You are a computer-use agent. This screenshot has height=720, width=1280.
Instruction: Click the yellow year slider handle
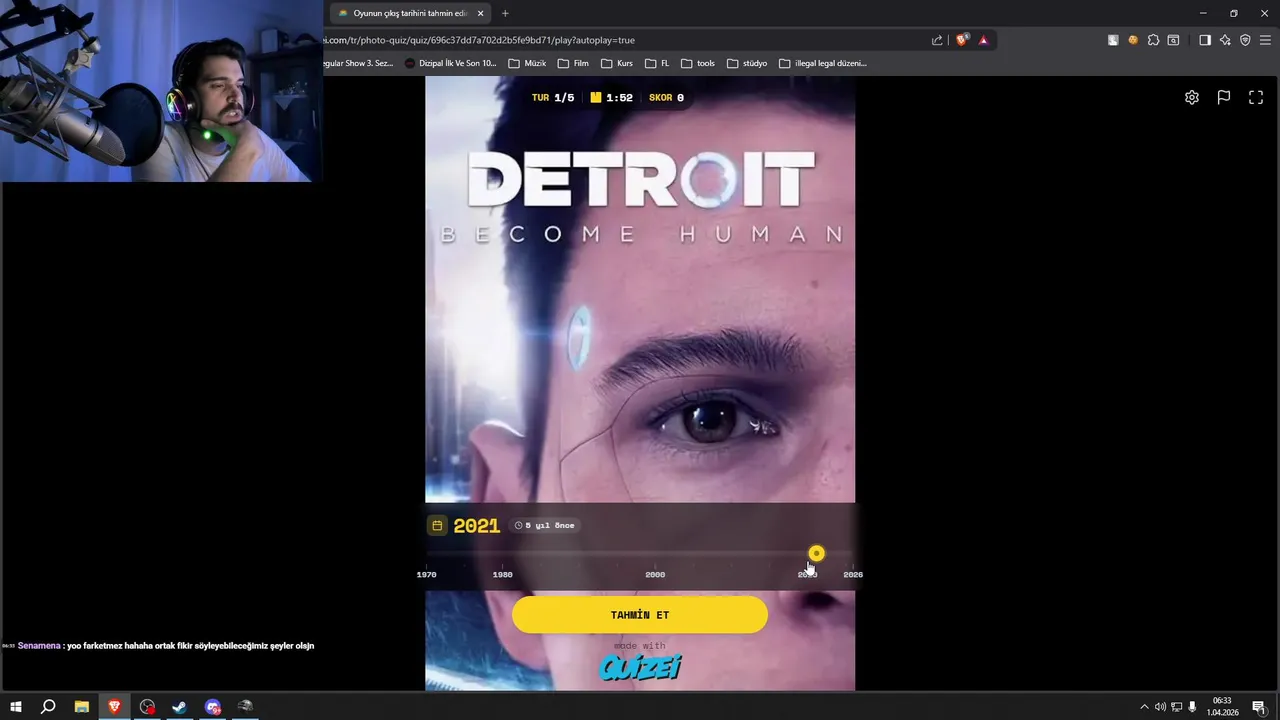tap(816, 553)
